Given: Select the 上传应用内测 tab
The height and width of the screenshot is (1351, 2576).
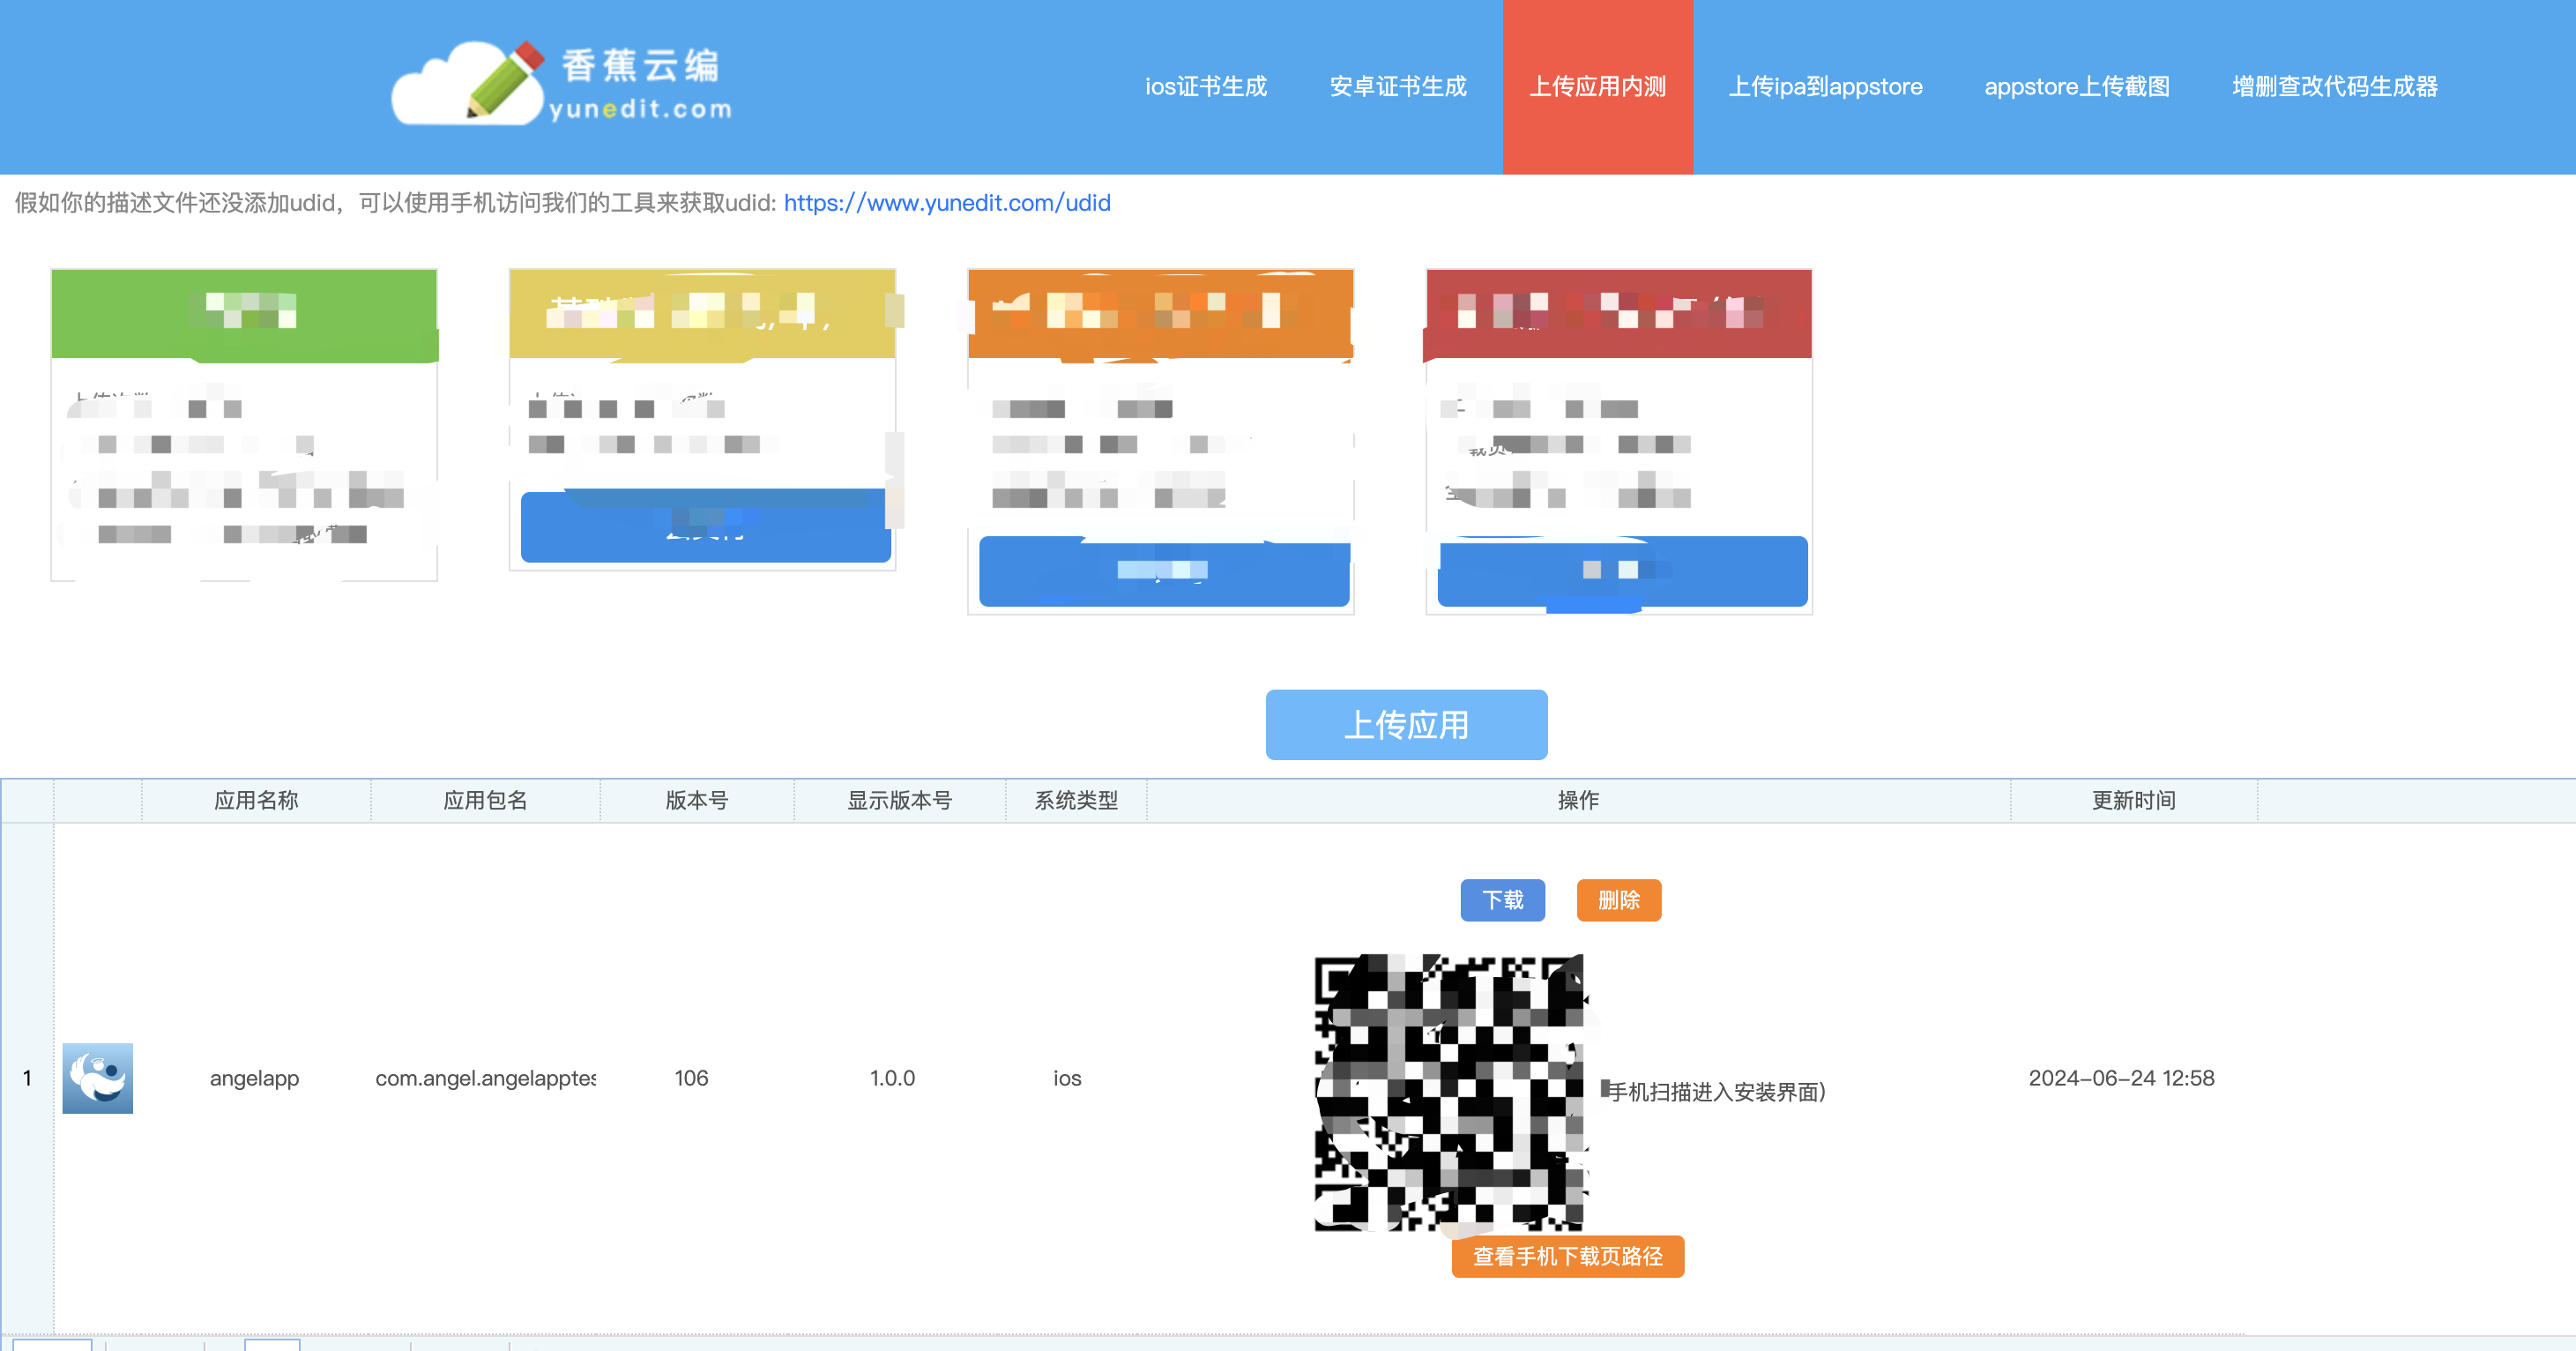Looking at the screenshot, I should pyautogui.click(x=1598, y=87).
